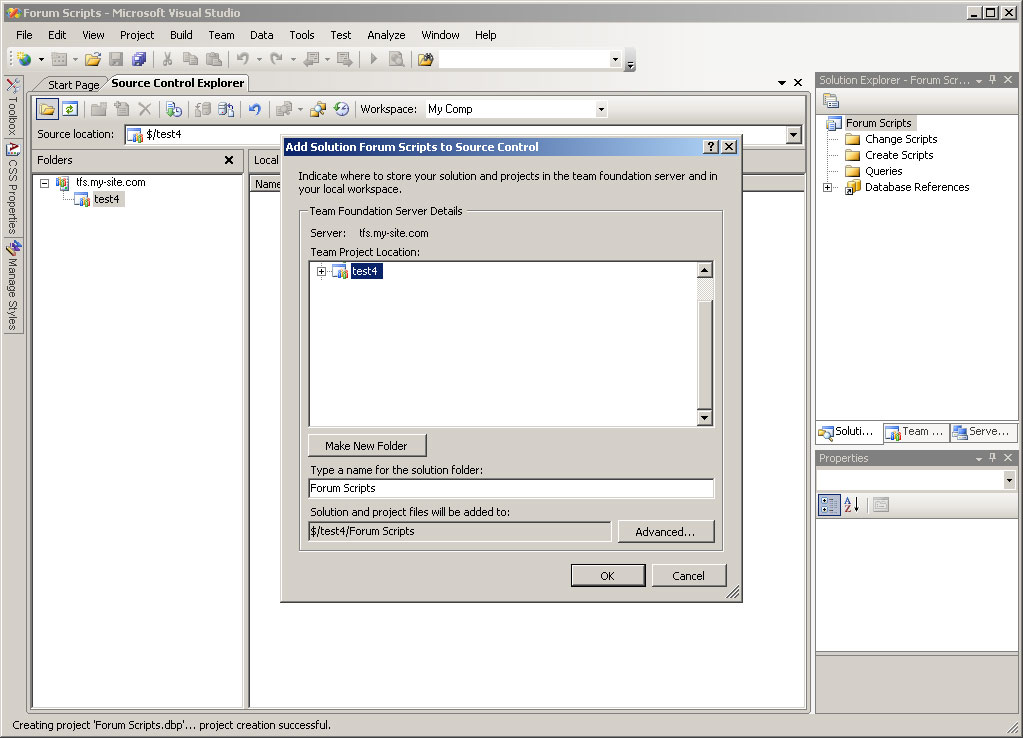The image size is (1023, 738).
Task: Expand the test4 node in Team Project Location
Action: tap(321, 271)
